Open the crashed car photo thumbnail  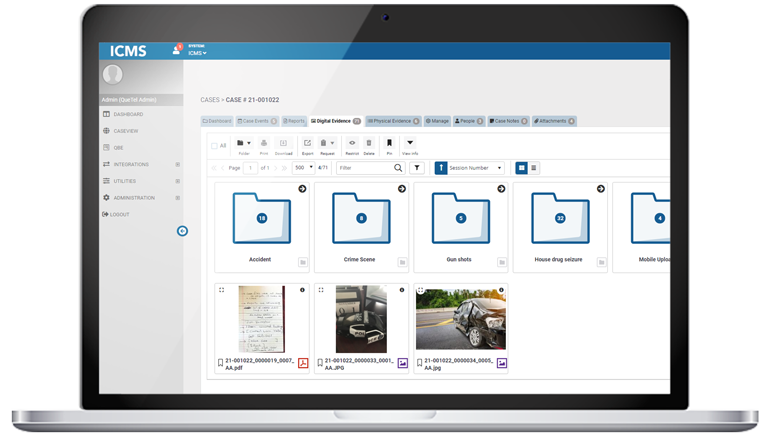point(461,319)
